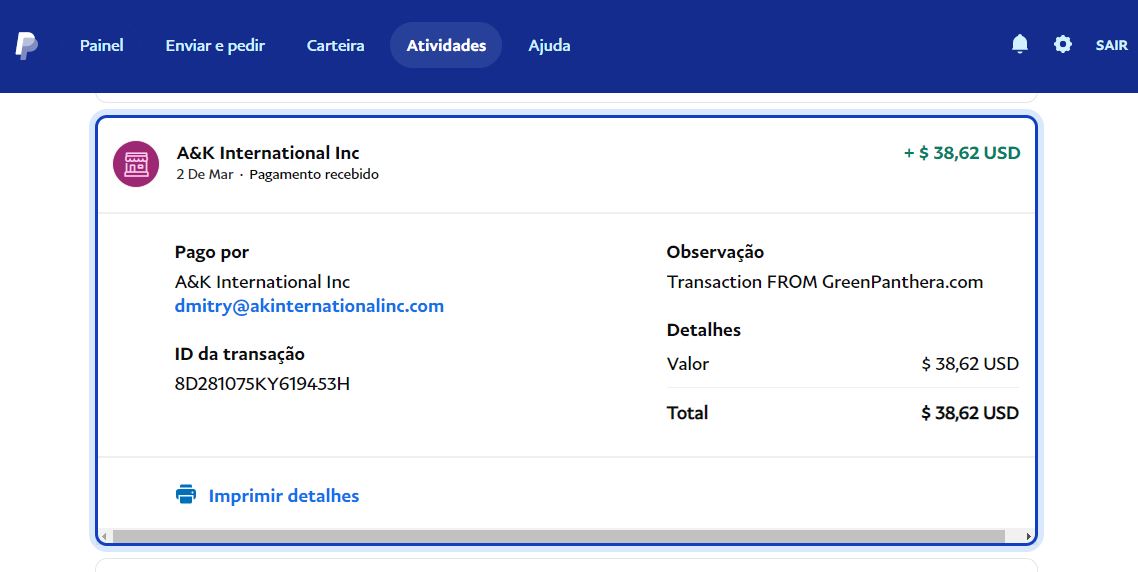The width and height of the screenshot is (1138, 572).
Task: Go to the Painel tab
Action: (x=102, y=45)
